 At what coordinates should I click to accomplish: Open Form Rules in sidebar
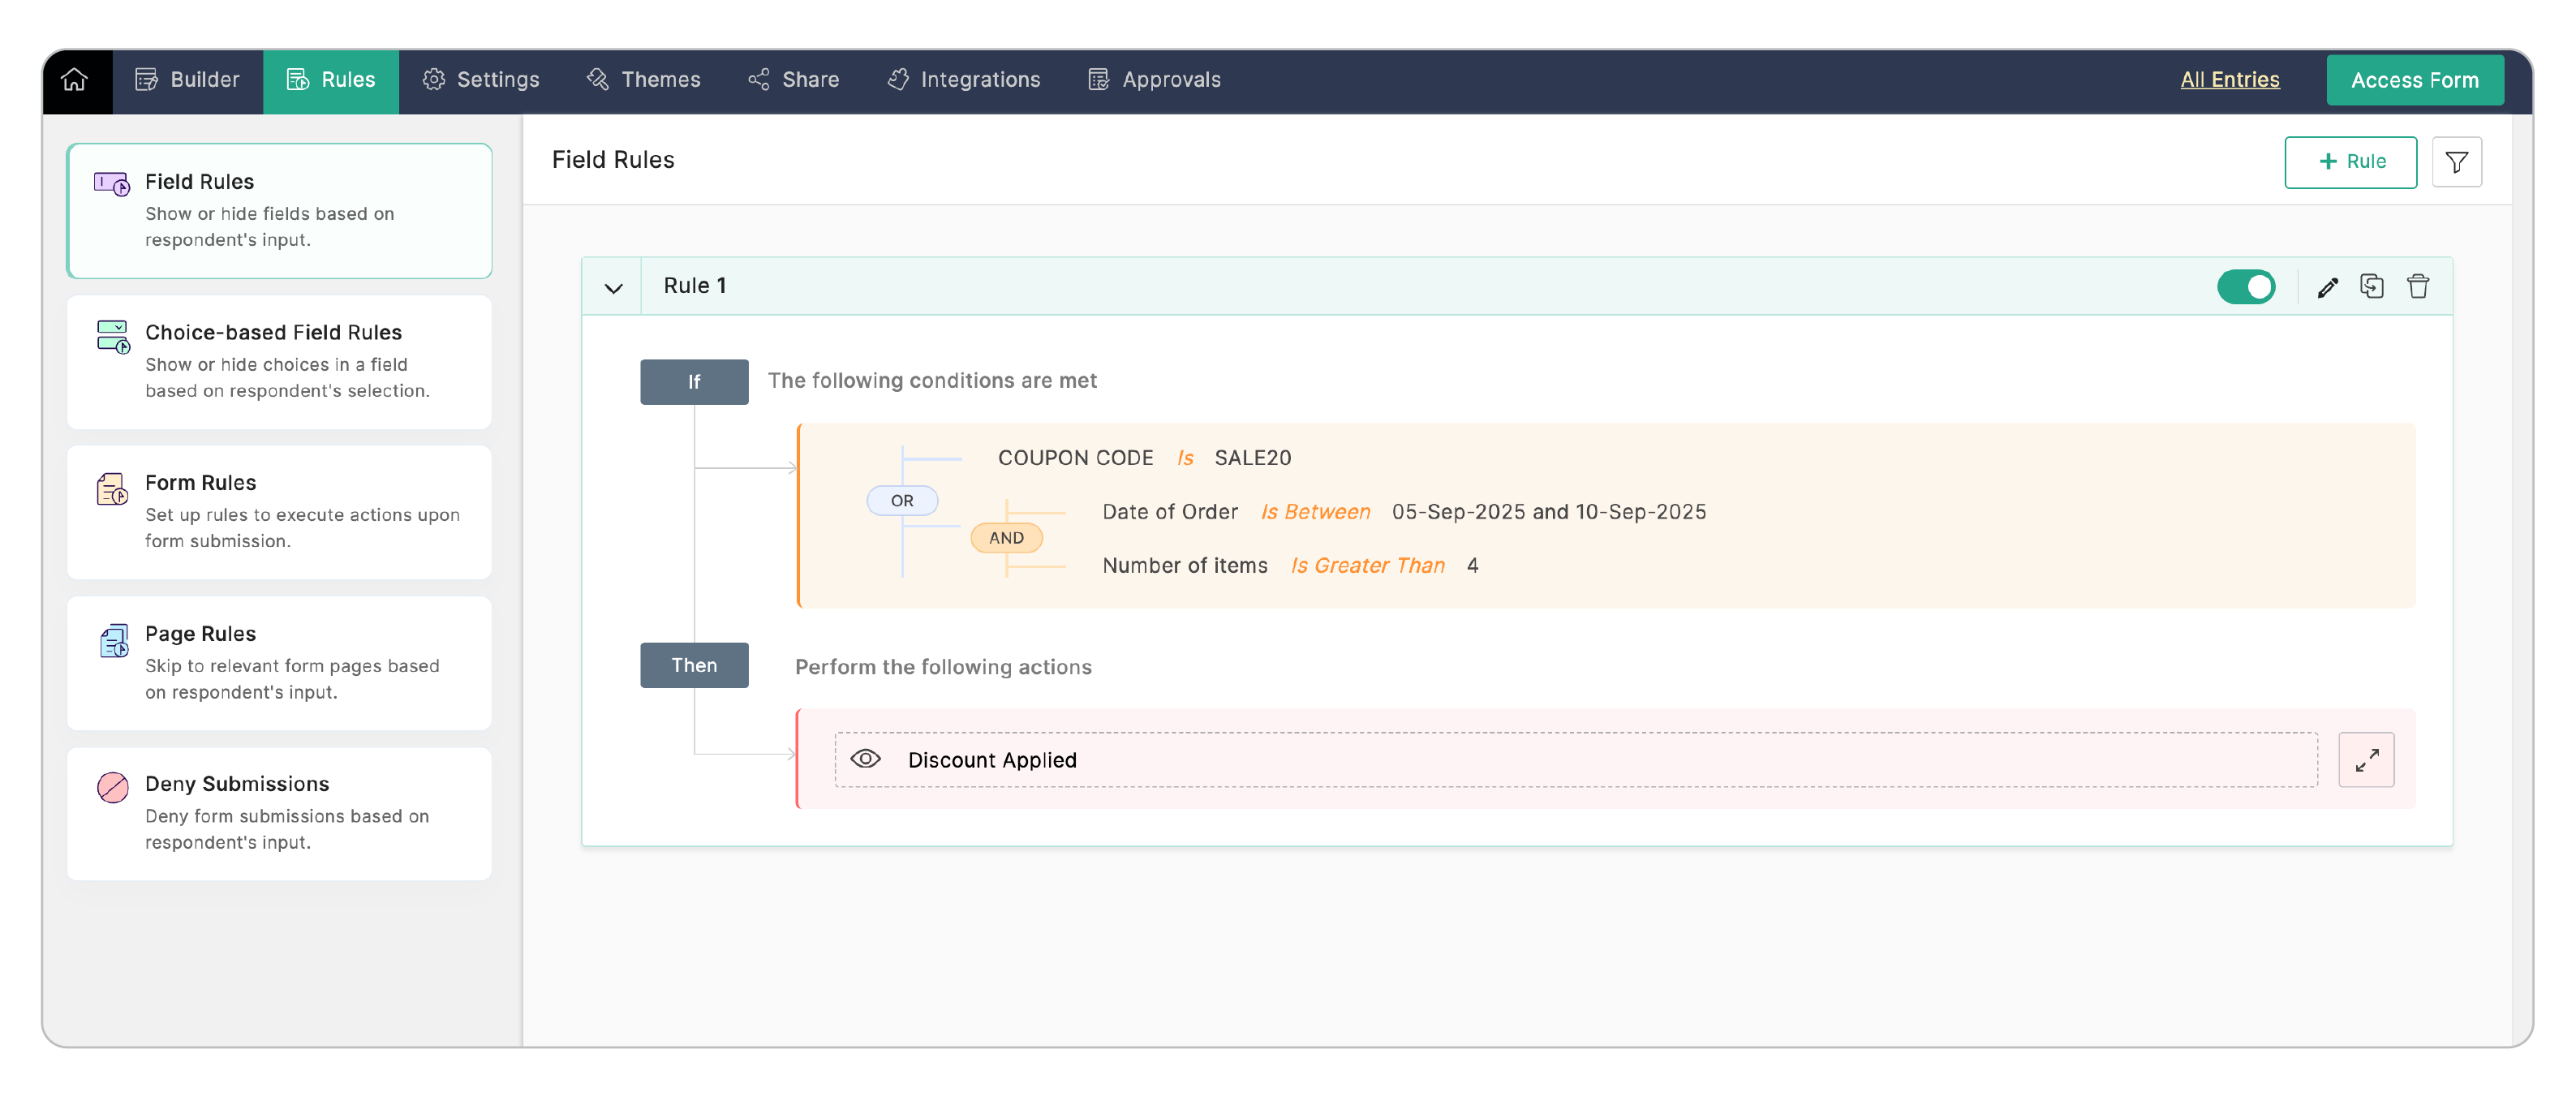tap(279, 512)
